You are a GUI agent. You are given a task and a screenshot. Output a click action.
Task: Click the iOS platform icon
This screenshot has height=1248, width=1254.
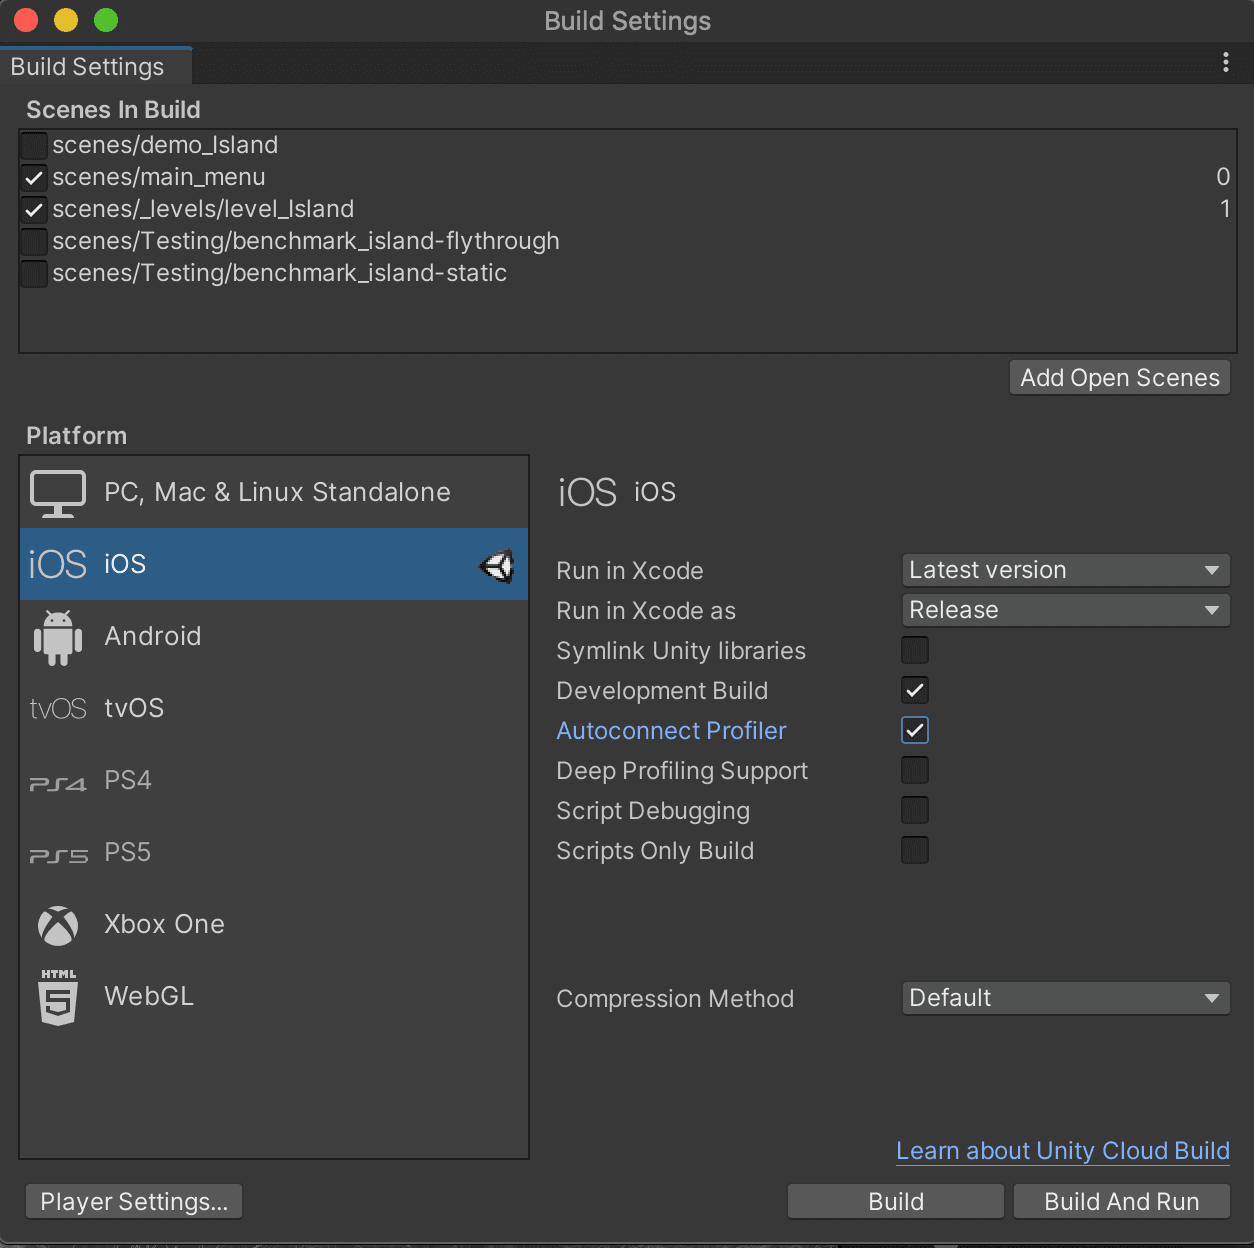(x=57, y=564)
